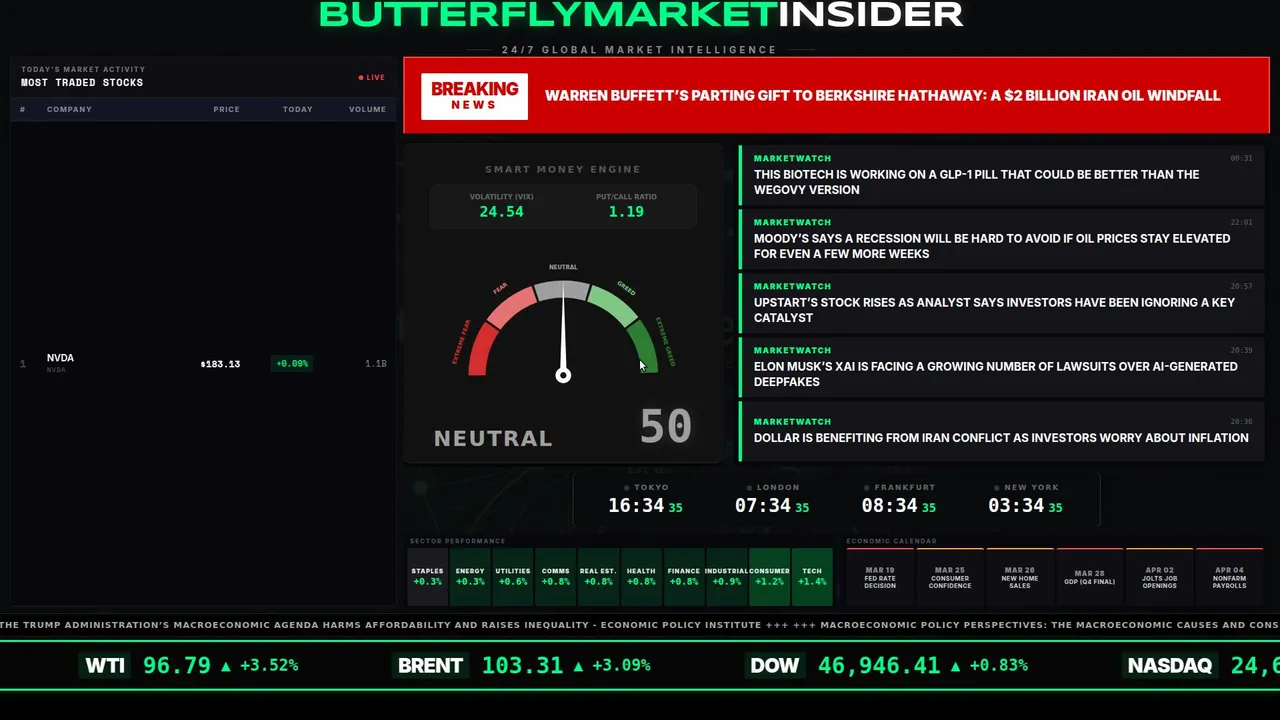1280x720 pixels.
Task: Click the Most Traded Stocks heading
Action: [x=82, y=83]
